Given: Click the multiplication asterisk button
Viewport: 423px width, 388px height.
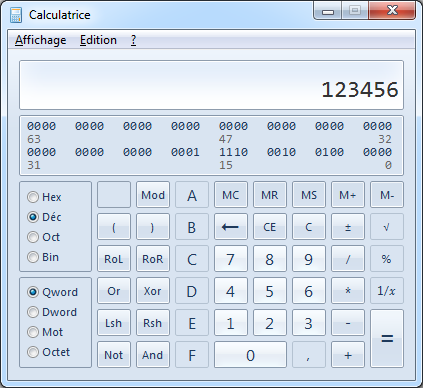Looking at the screenshot, I should (348, 291).
